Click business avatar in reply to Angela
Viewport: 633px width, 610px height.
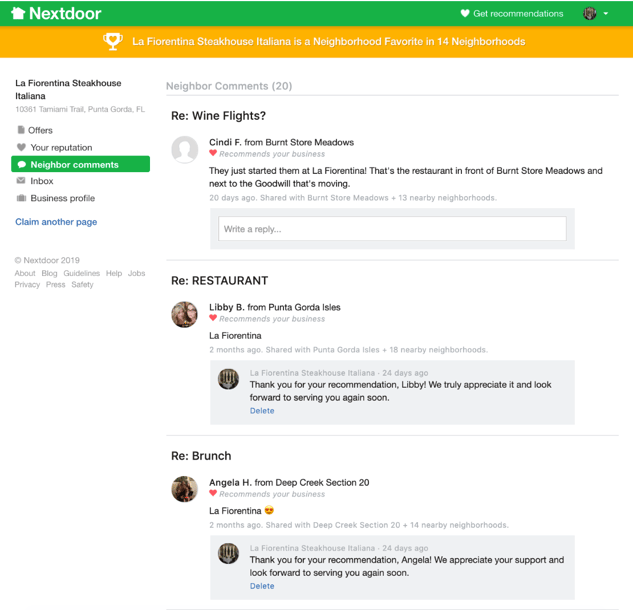(228, 553)
